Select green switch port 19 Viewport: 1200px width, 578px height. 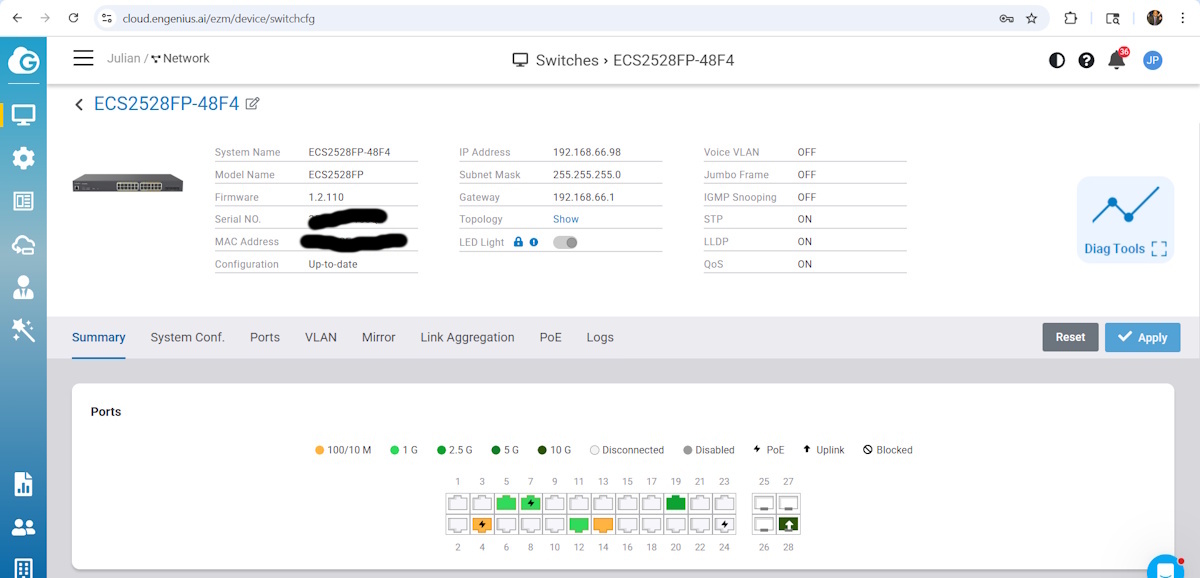click(676, 502)
